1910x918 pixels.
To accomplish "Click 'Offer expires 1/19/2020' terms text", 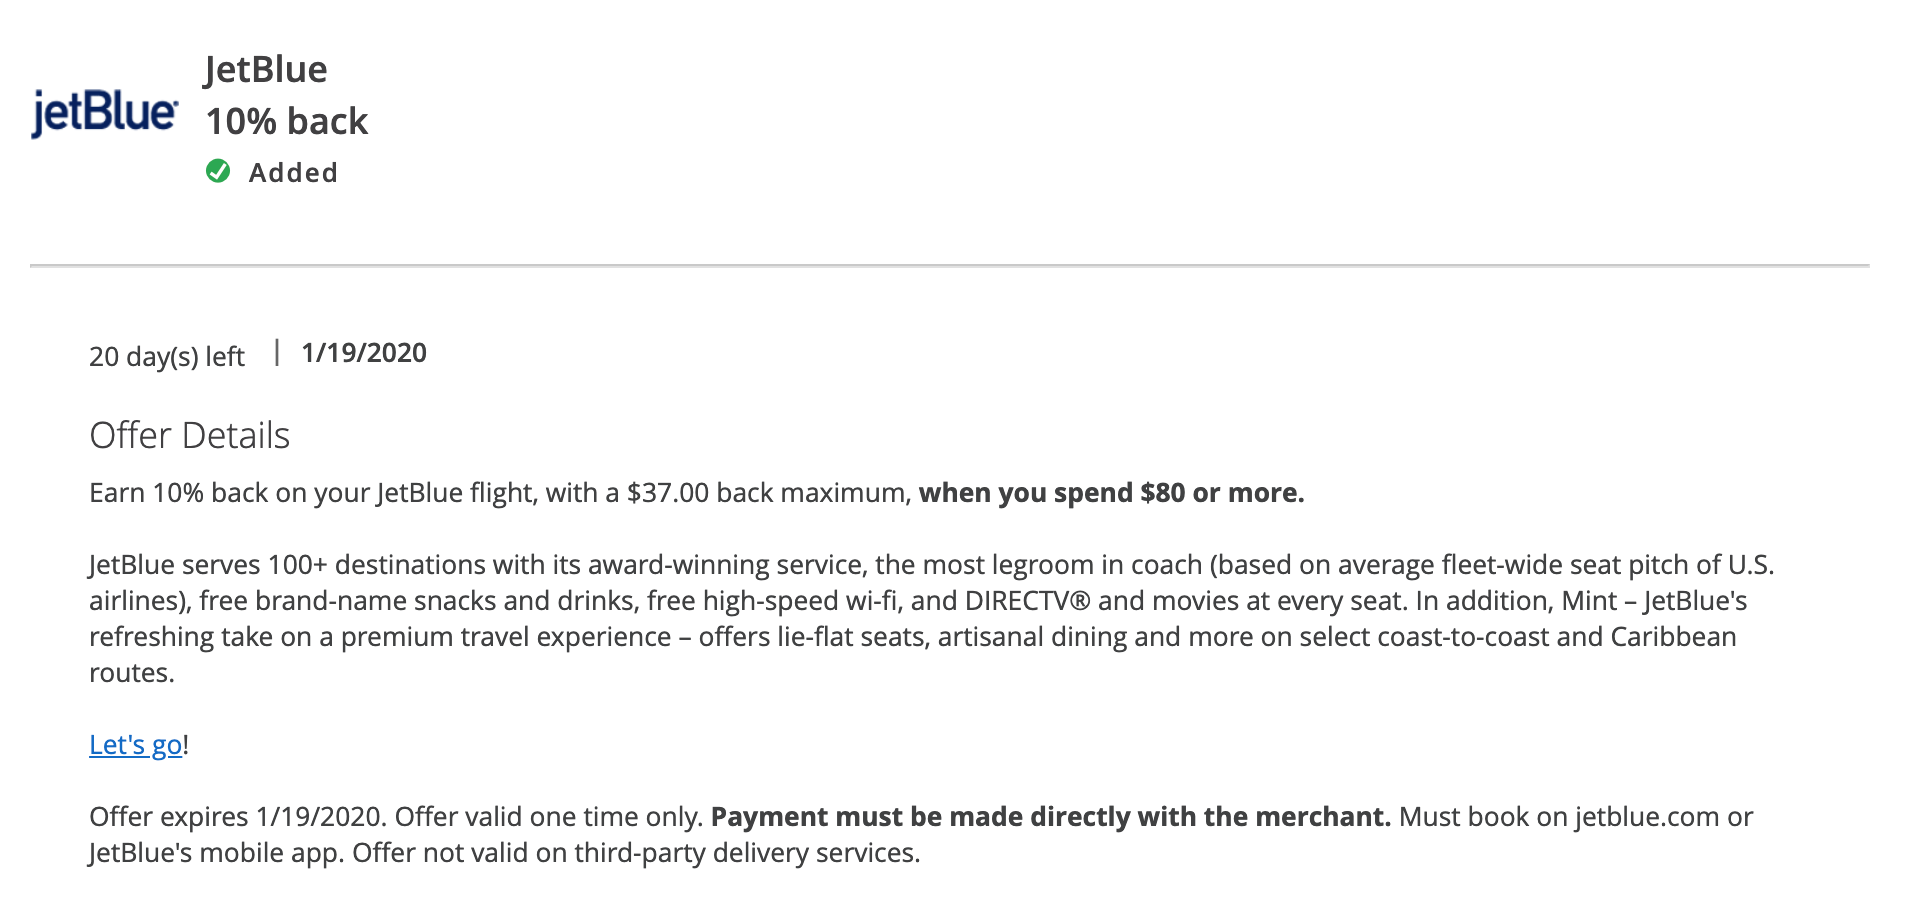I will (236, 817).
